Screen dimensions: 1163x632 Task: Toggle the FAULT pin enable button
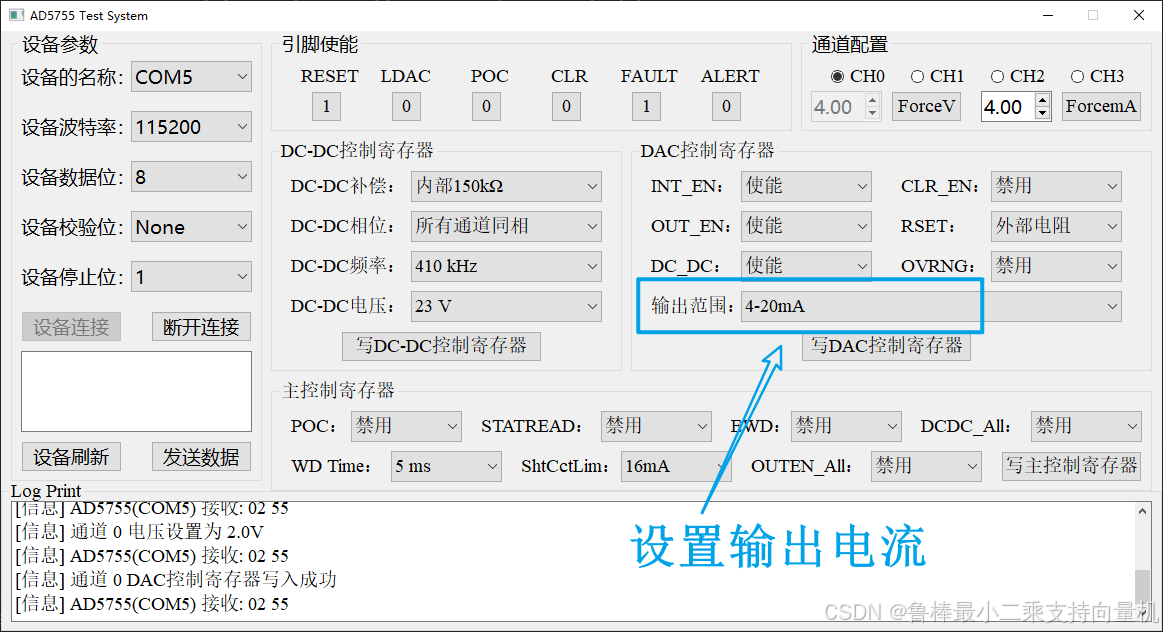[645, 106]
